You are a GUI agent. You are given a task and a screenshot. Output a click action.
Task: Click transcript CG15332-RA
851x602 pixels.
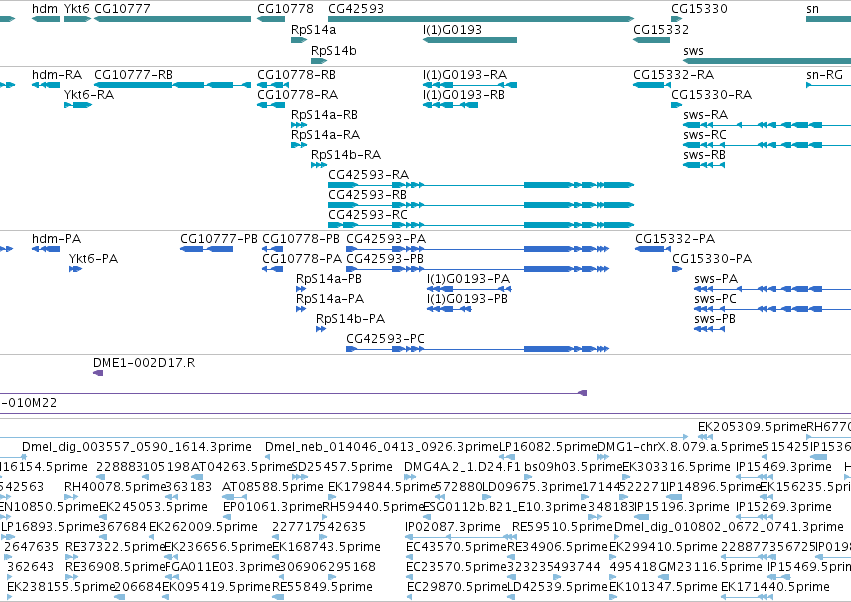coord(674,74)
